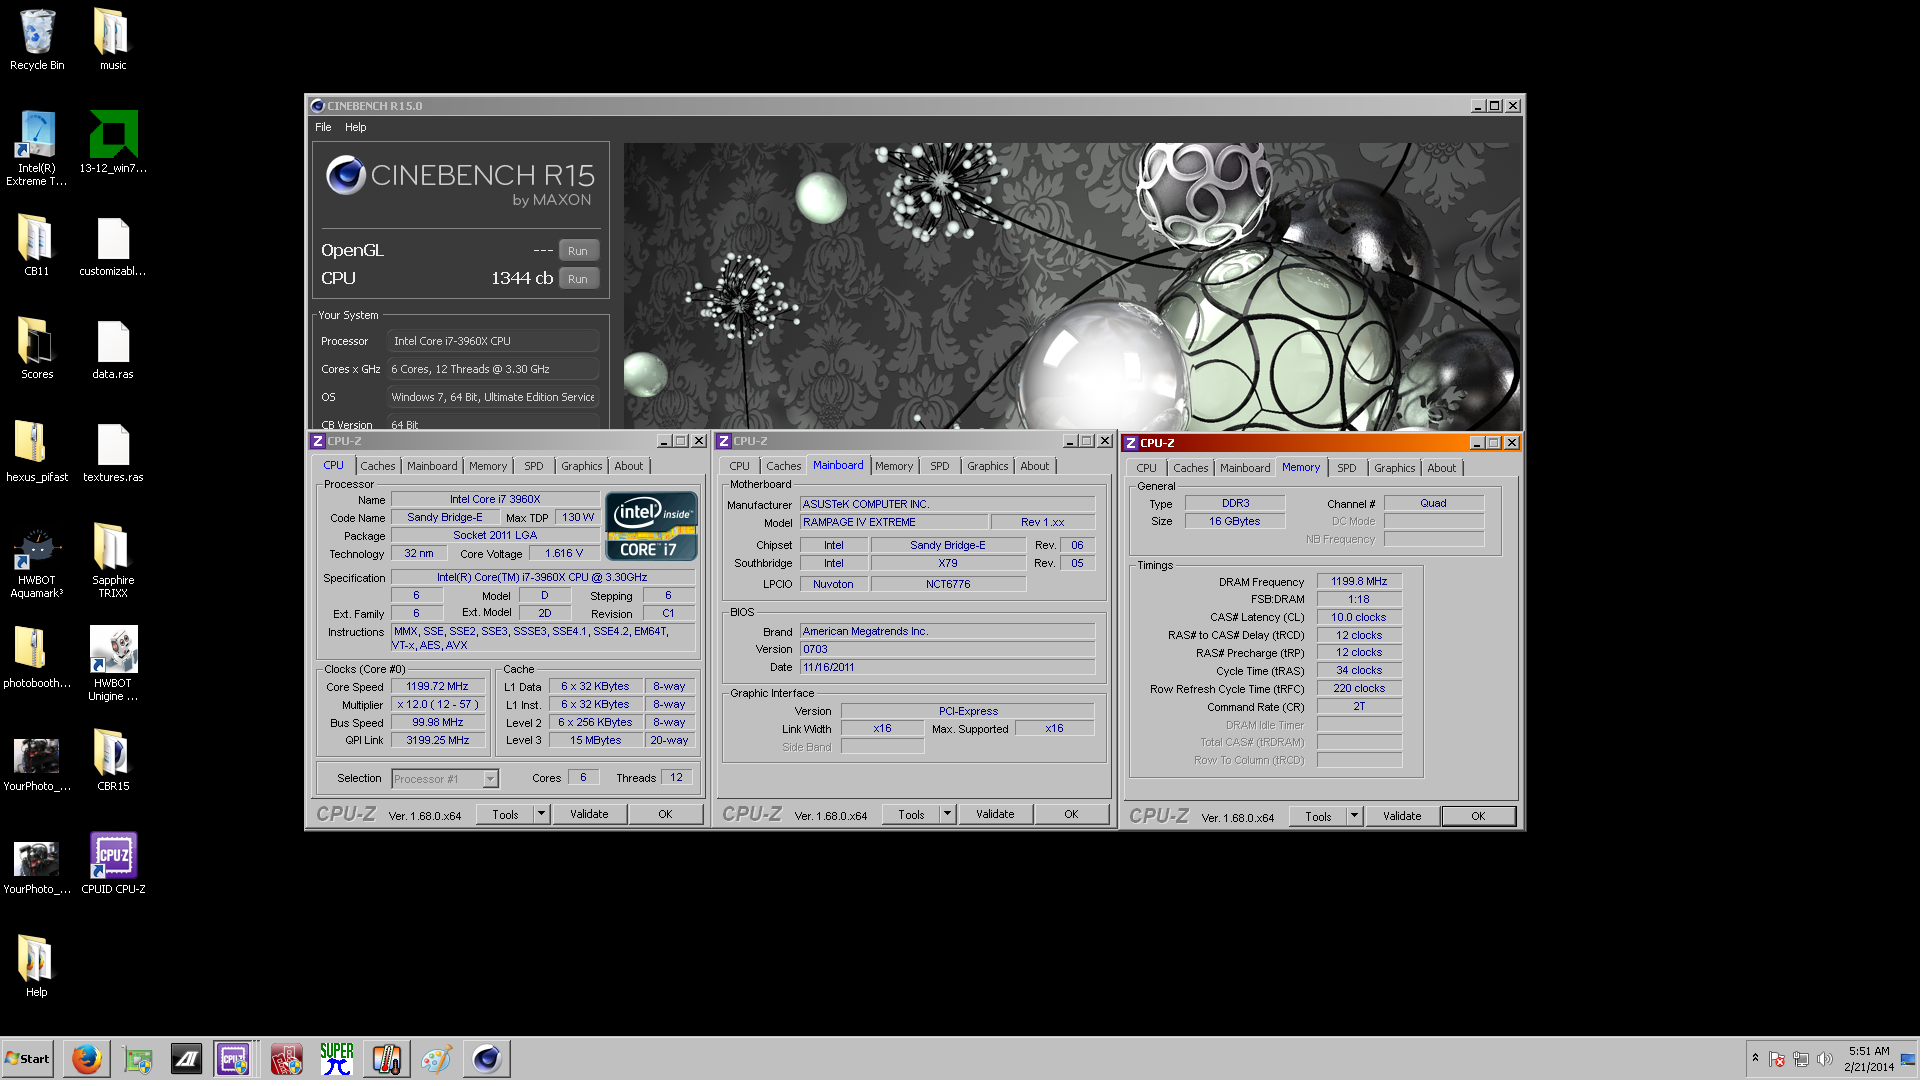Click OK in right CPU-Z window
The image size is (1922, 1086).
(1479, 816)
